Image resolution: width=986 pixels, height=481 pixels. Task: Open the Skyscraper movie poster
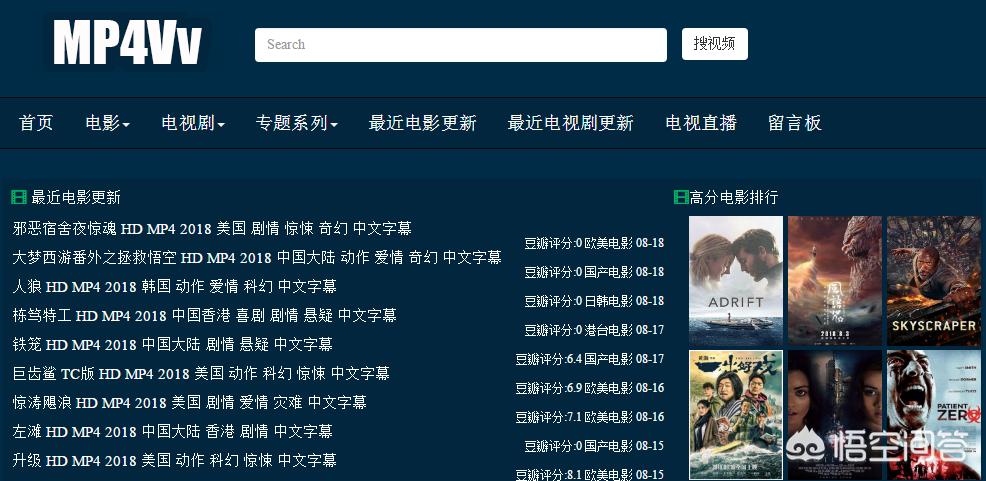click(933, 280)
